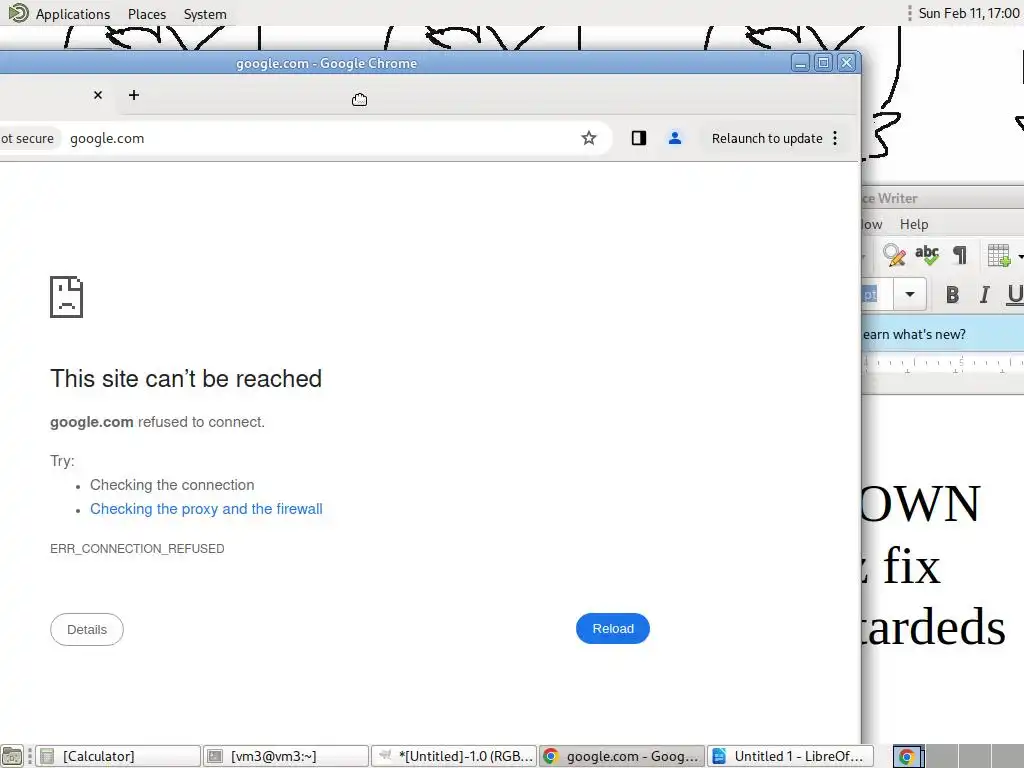Open Checking the proxy and the firewall link
The width and height of the screenshot is (1024, 768).
point(206,509)
